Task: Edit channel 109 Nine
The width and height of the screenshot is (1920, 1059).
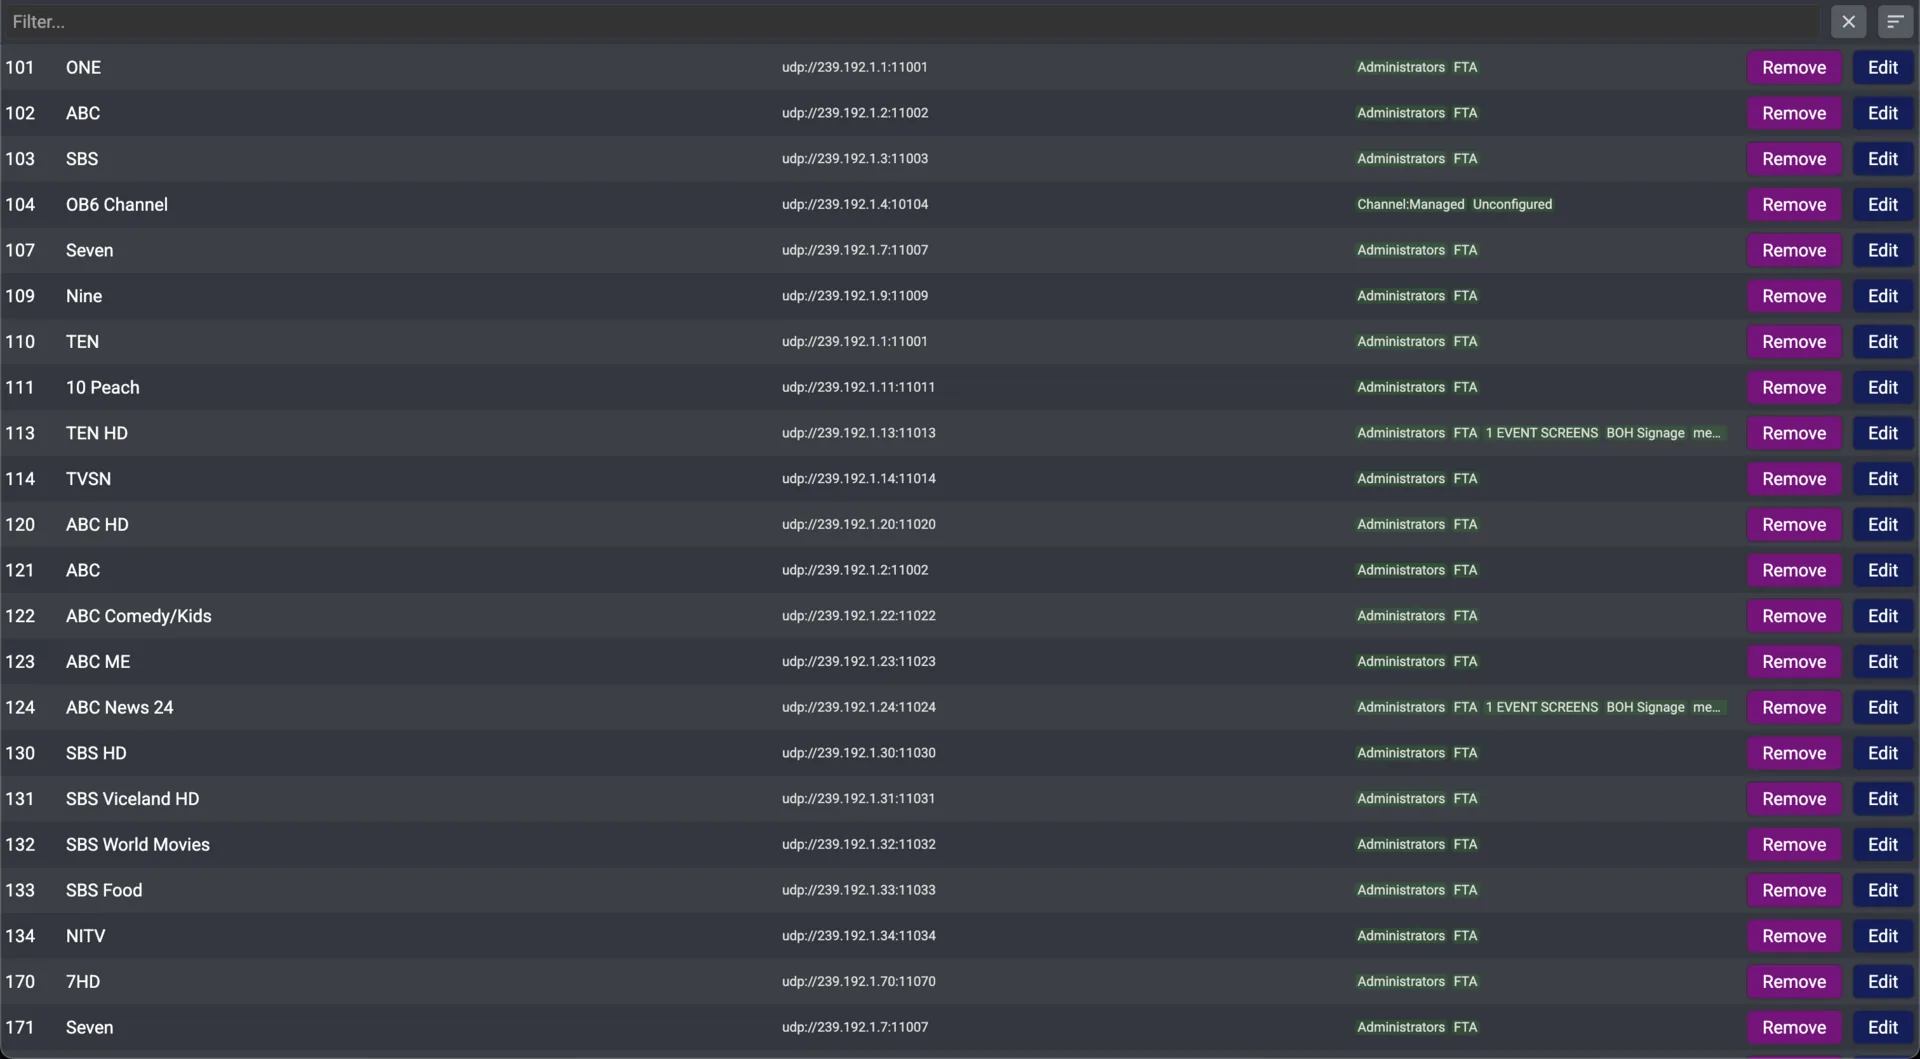Action: click(1882, 296)
